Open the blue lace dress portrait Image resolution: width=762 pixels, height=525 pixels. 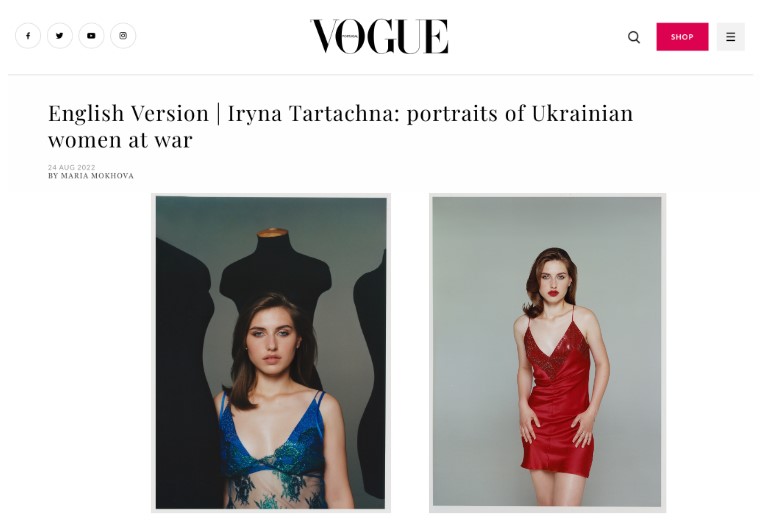[x=271, y=353]
